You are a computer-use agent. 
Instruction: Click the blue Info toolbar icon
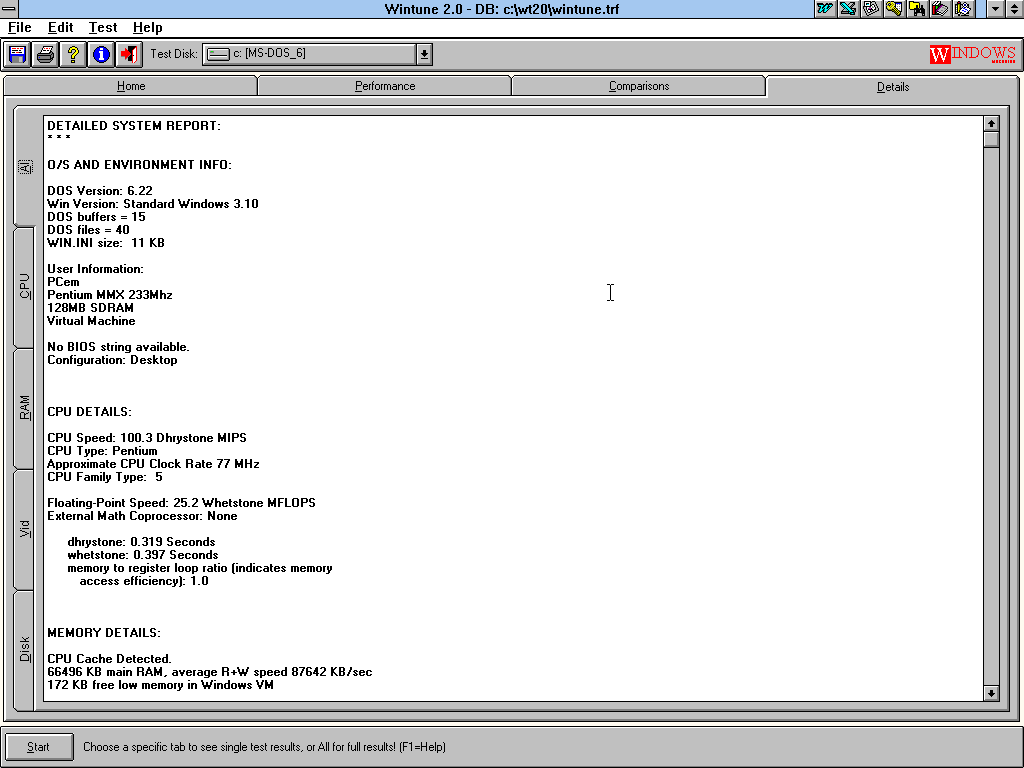[x=101, y=54]
